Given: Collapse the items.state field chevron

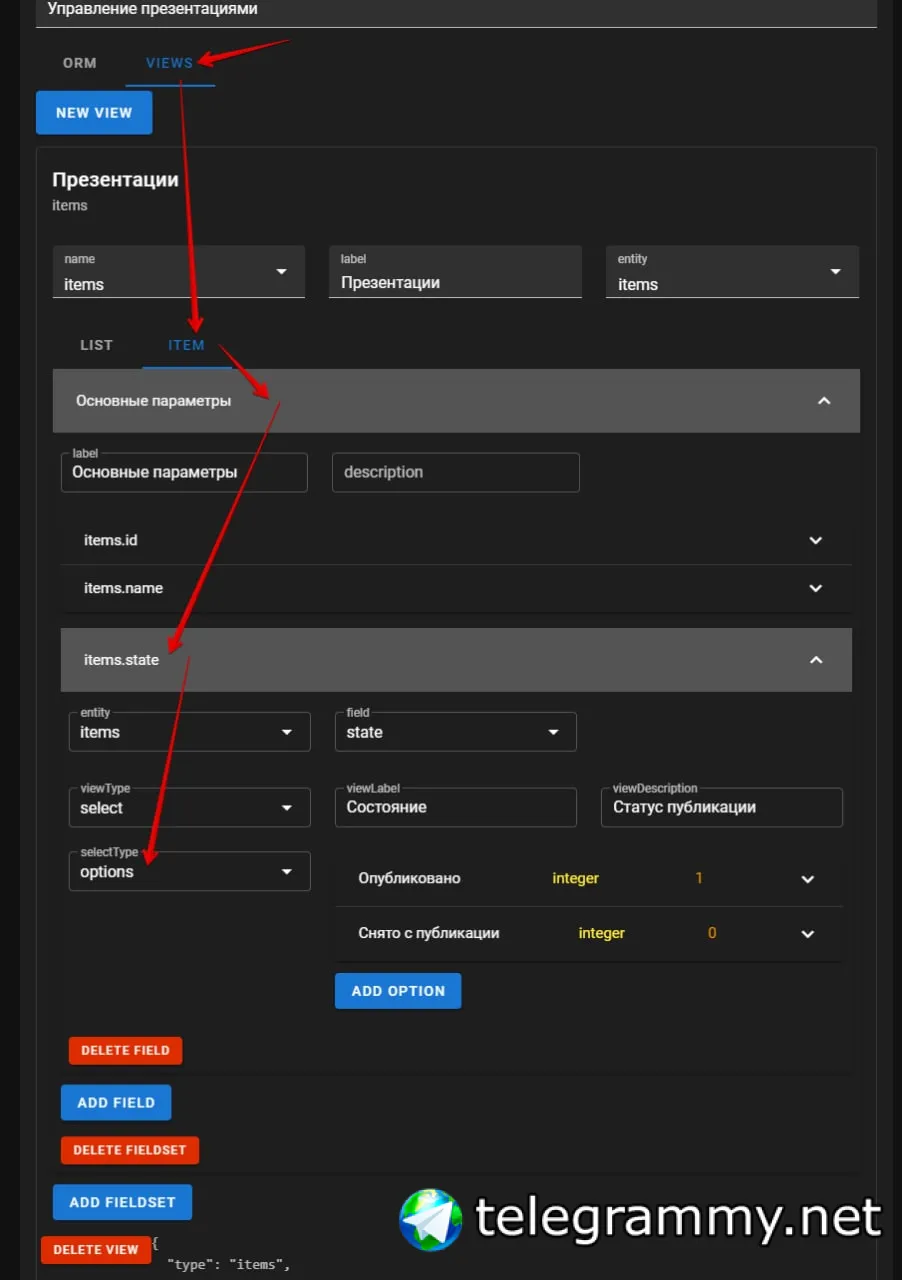Looking at the screenshot, I should pyautogui.click(x=816, y=660).
